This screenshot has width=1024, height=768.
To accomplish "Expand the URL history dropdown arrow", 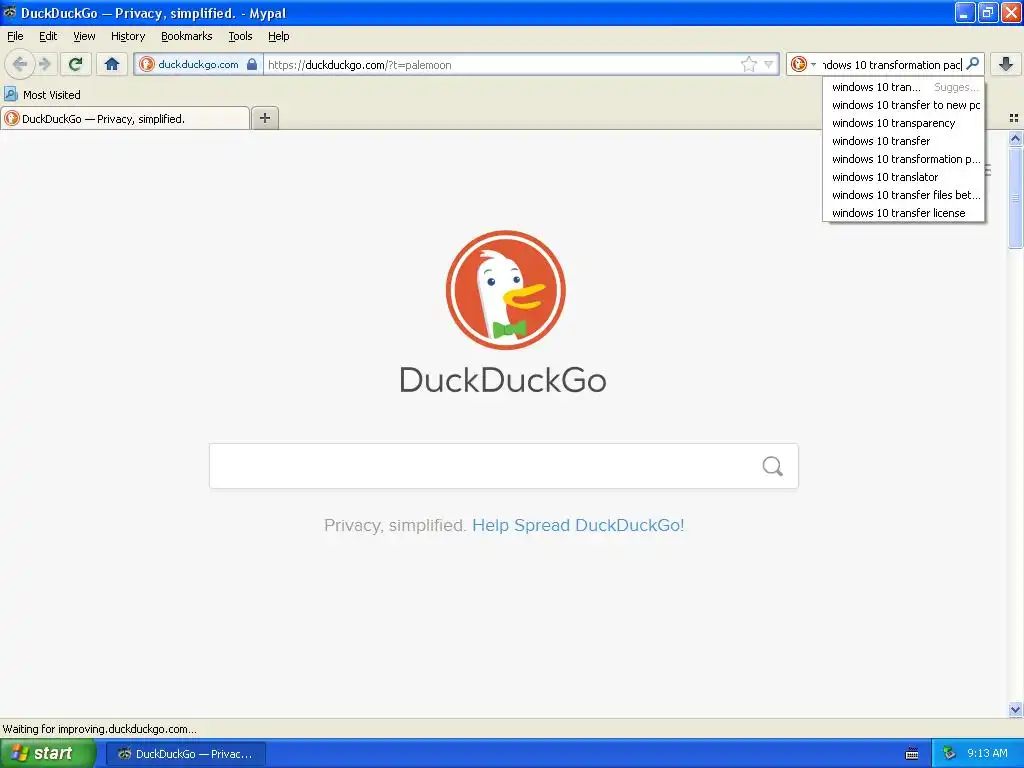I will coord(769,64).
